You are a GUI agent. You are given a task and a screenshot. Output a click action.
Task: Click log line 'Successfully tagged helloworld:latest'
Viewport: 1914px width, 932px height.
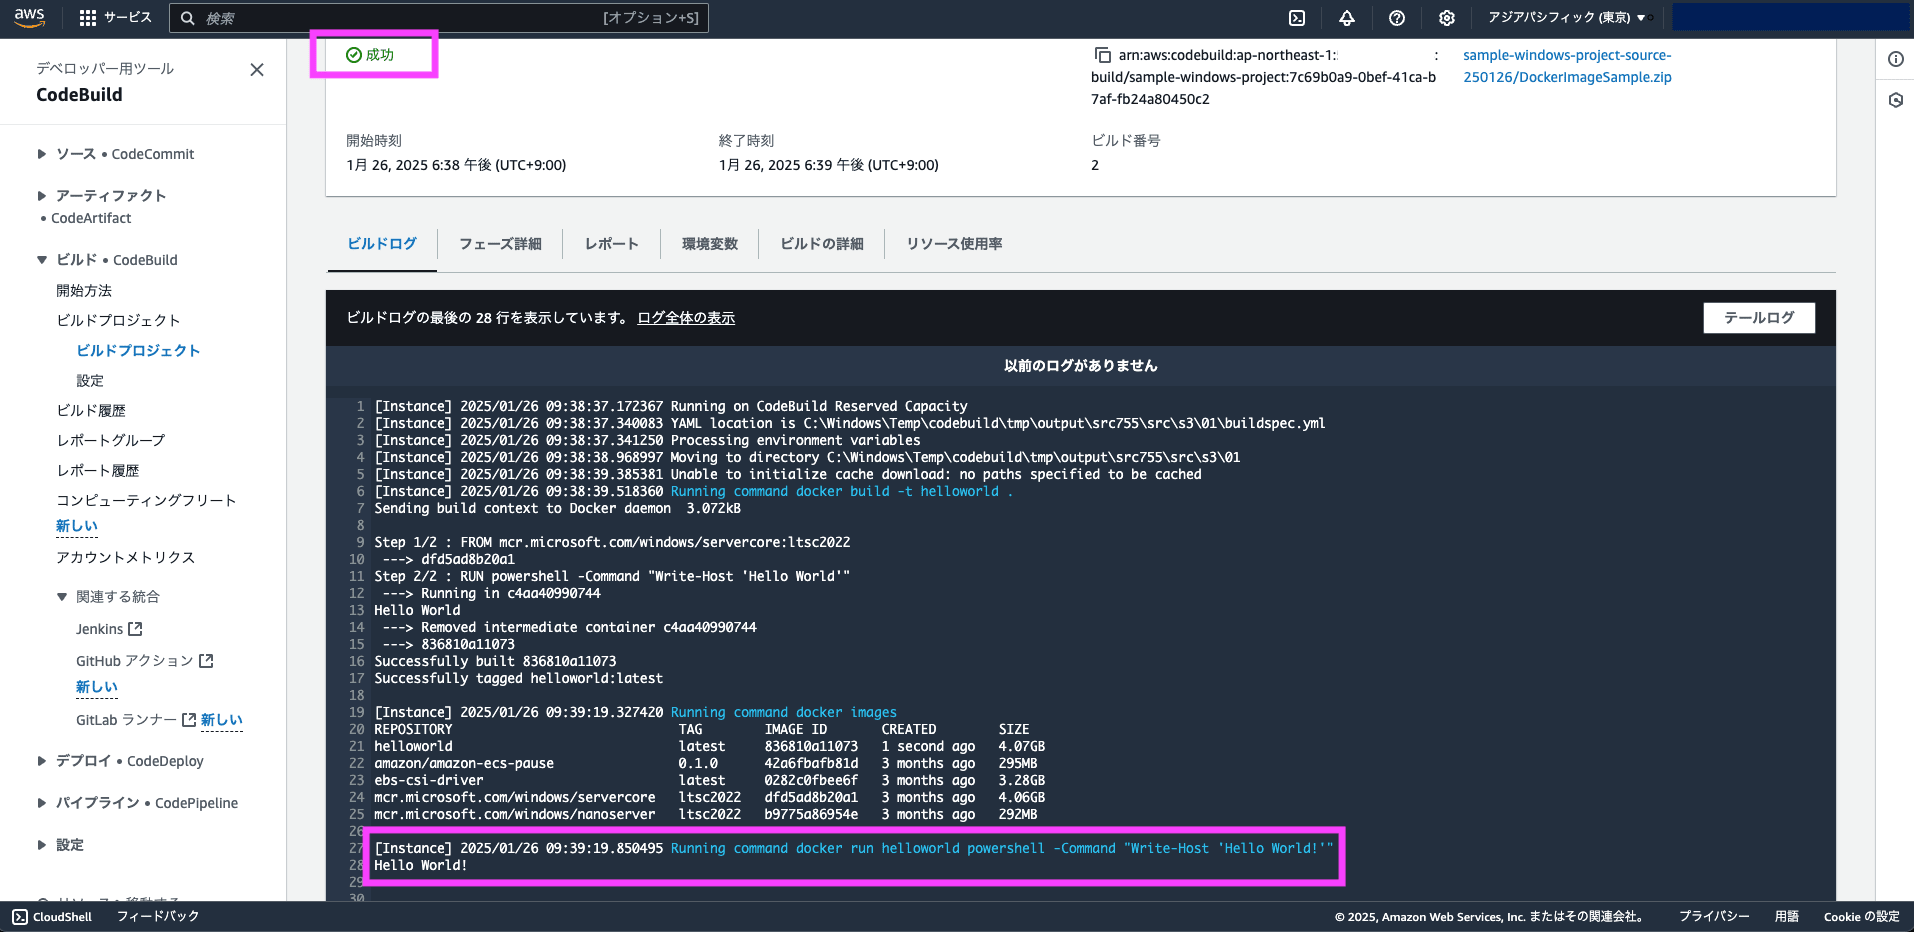pos(519,679)
